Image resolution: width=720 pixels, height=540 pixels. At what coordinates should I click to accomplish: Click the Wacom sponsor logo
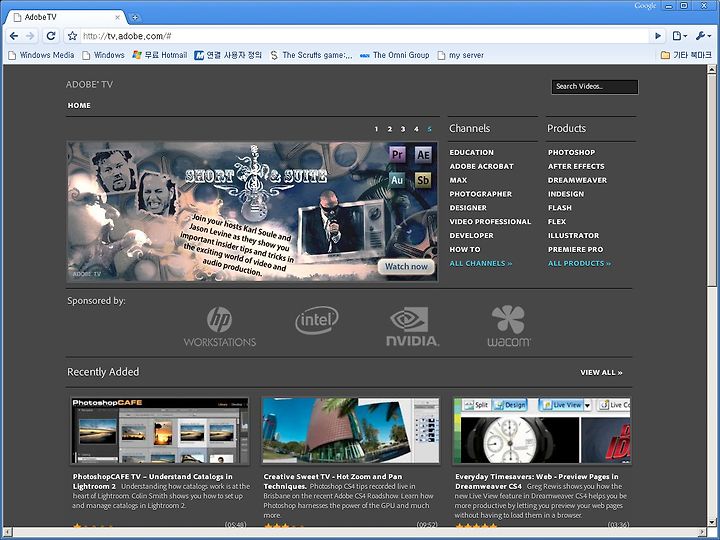point(509,326)
